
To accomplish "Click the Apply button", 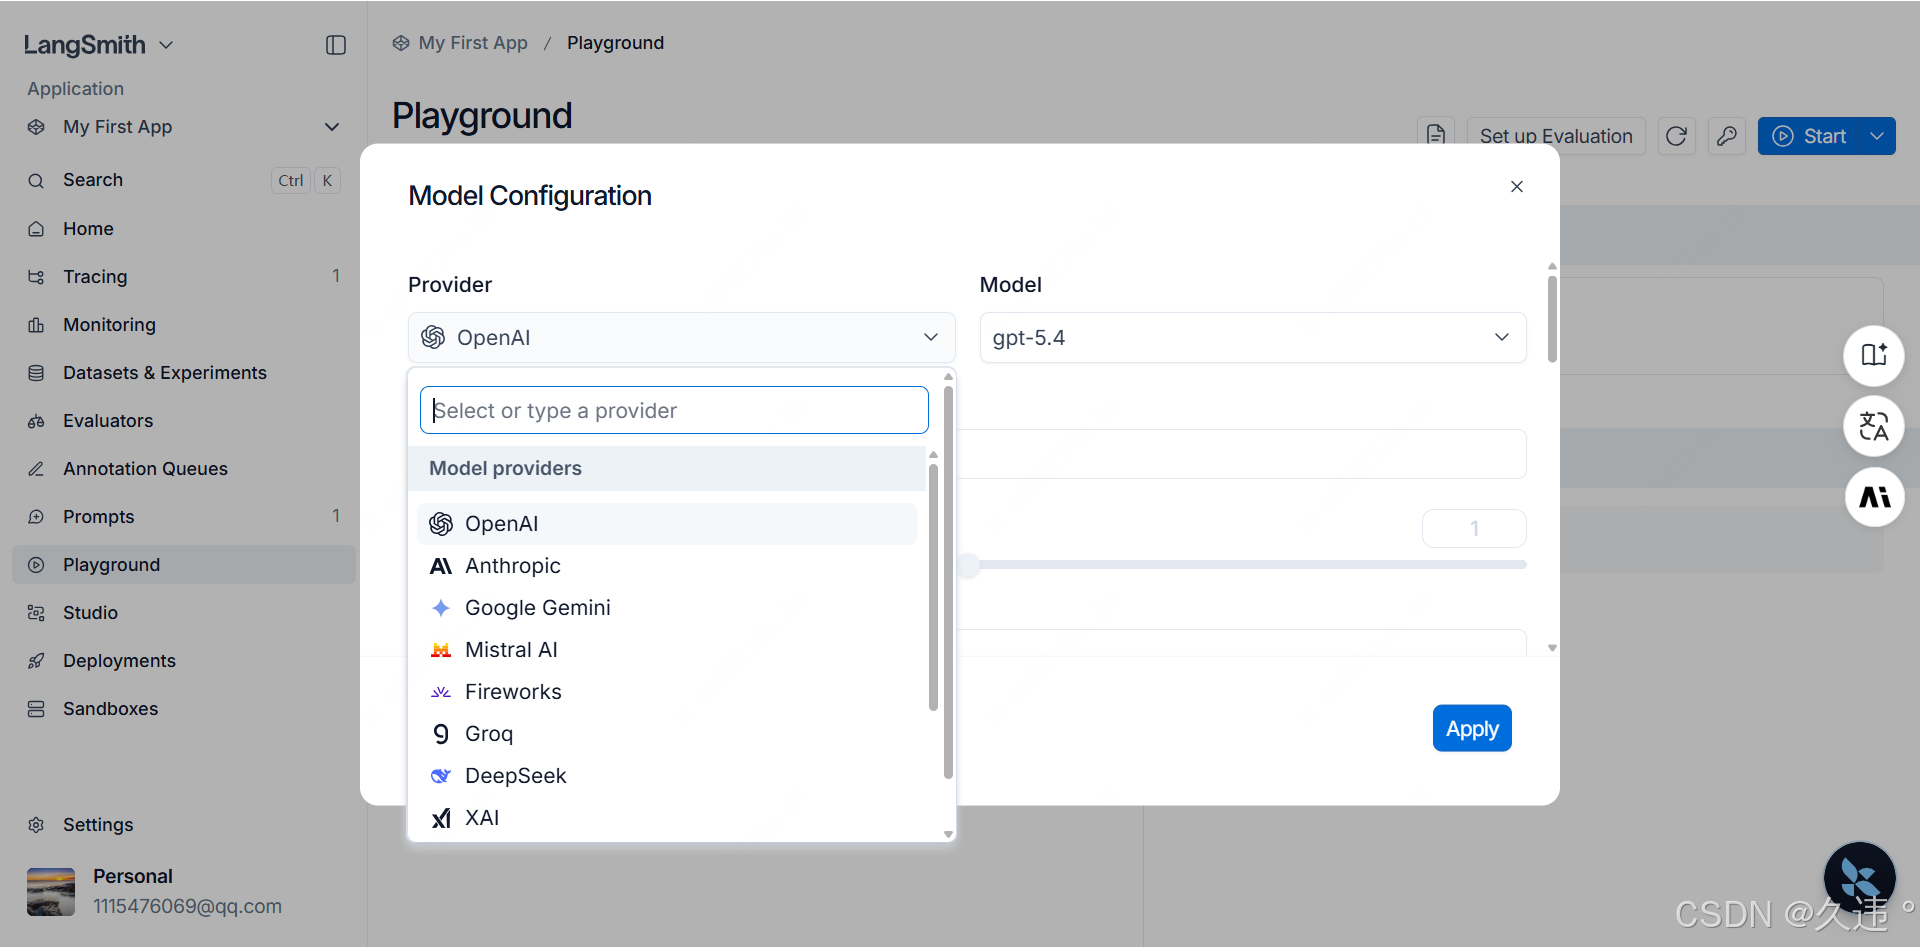I will (x=1472, y=729).
